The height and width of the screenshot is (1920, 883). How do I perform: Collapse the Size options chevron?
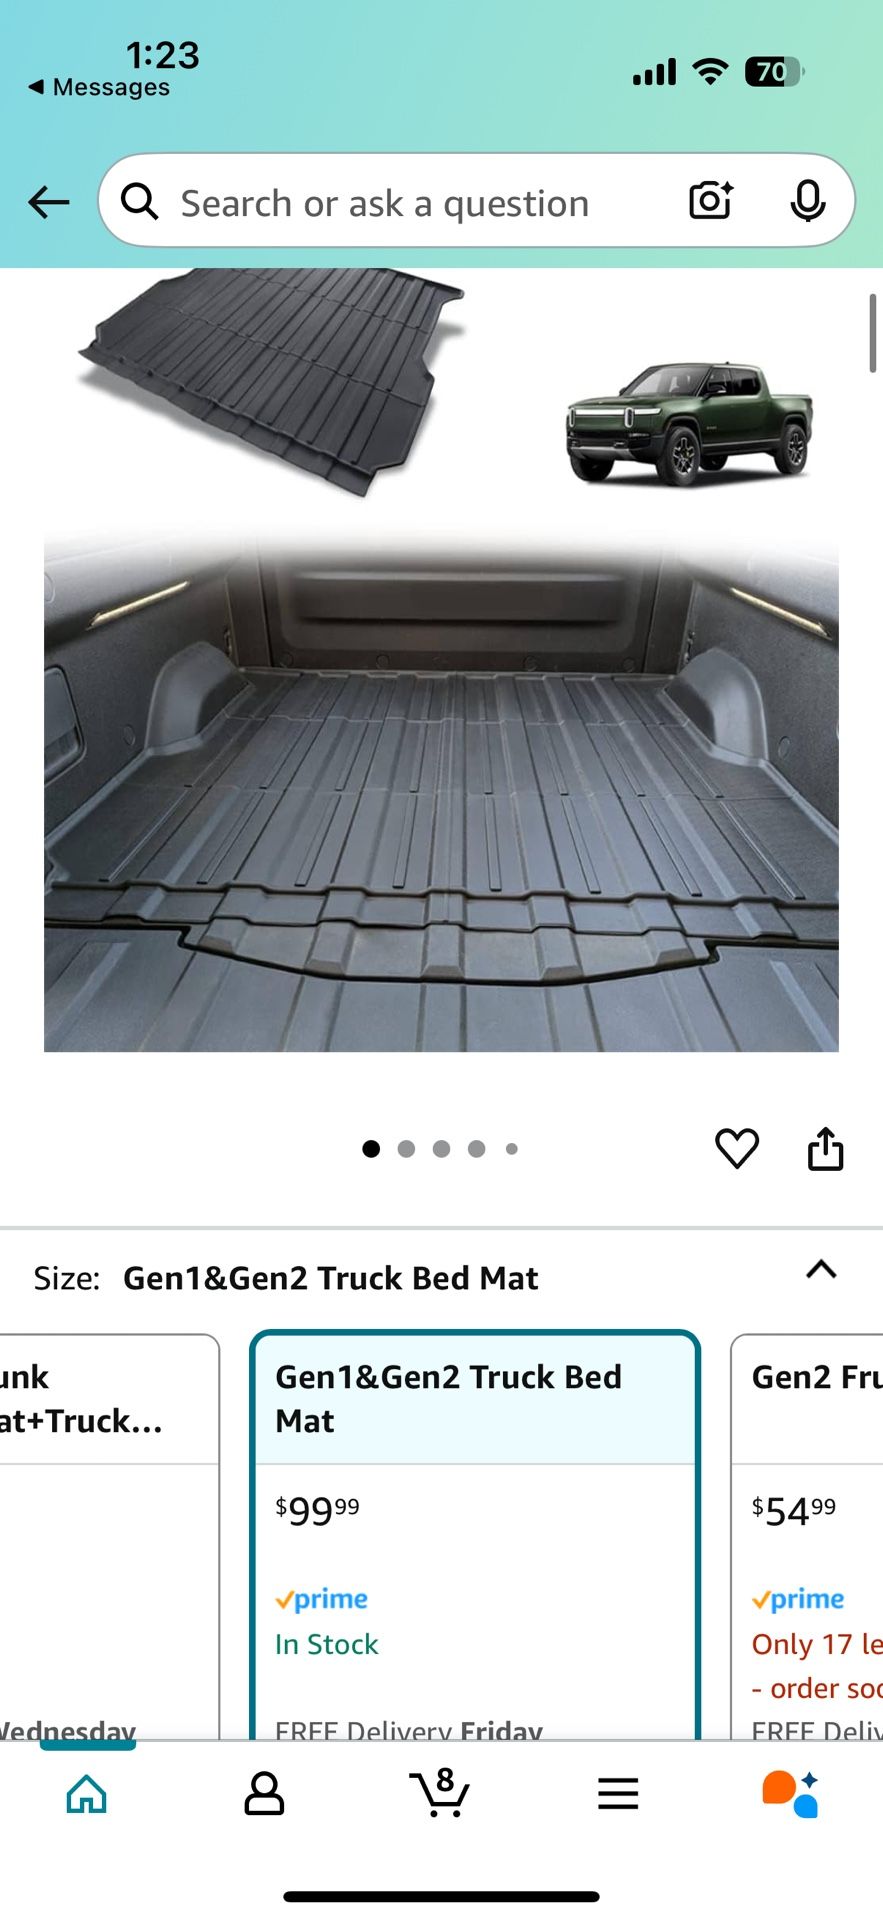821,1269
